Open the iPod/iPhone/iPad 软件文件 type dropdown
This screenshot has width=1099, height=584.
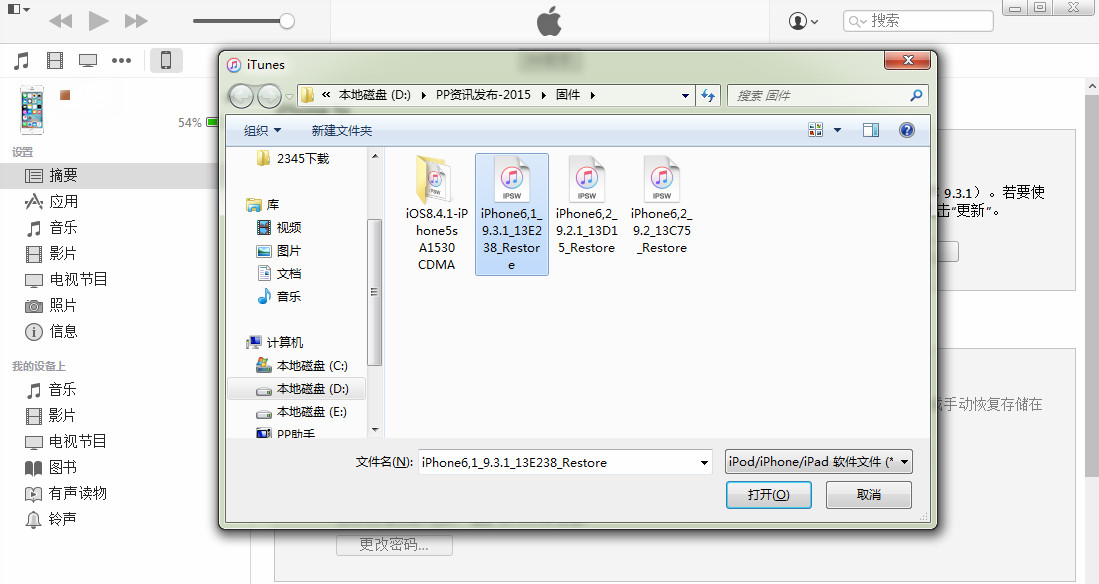819,461
